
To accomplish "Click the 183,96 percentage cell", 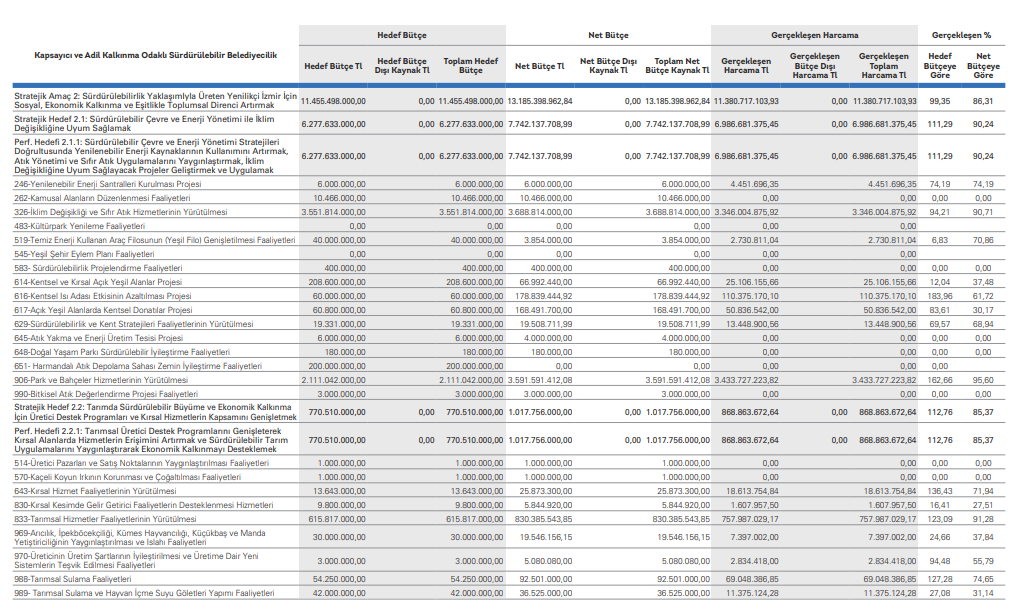I will [939, 297].
